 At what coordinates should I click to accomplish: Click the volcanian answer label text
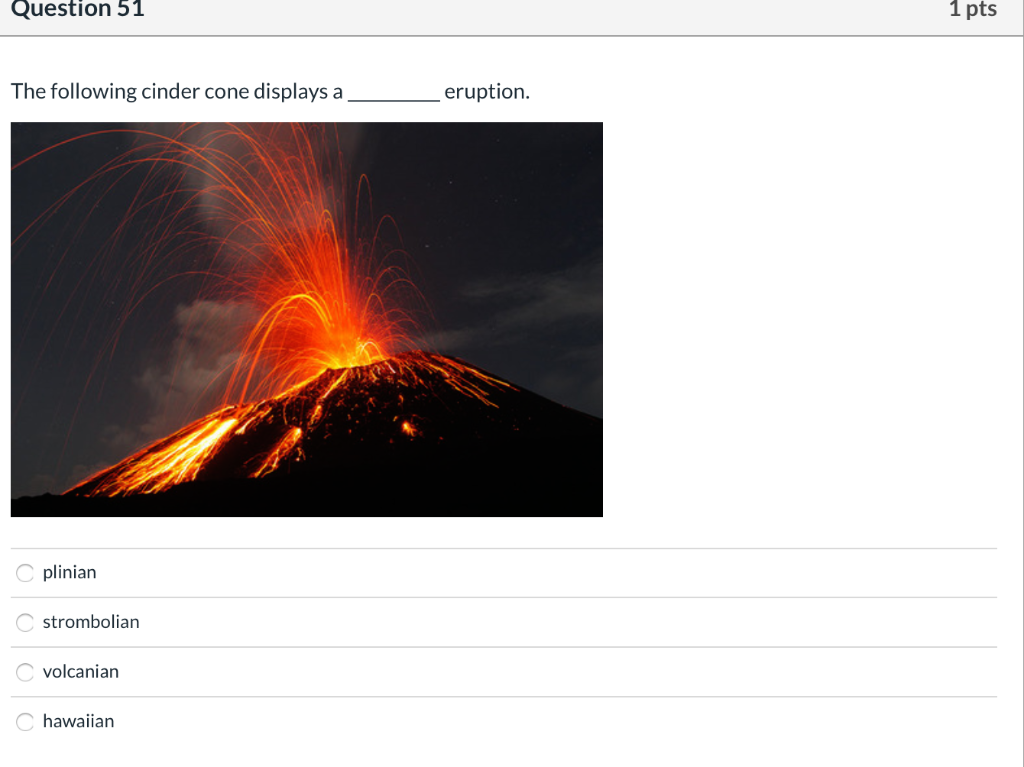coord(80,672)
